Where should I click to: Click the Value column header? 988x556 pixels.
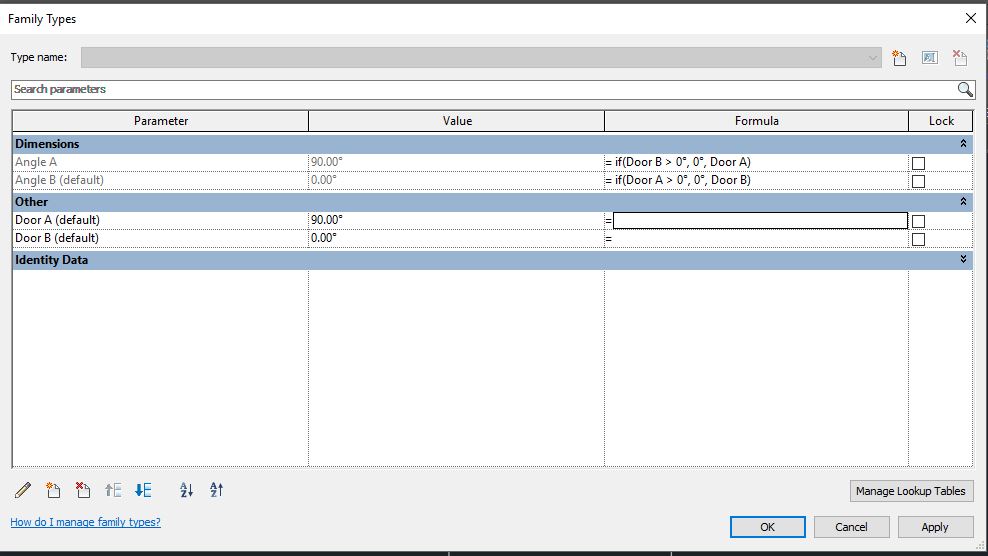[457, 121]
